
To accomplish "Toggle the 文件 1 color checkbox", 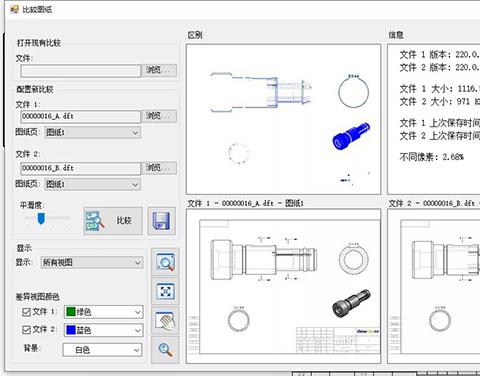I will [x=26, y=312].
